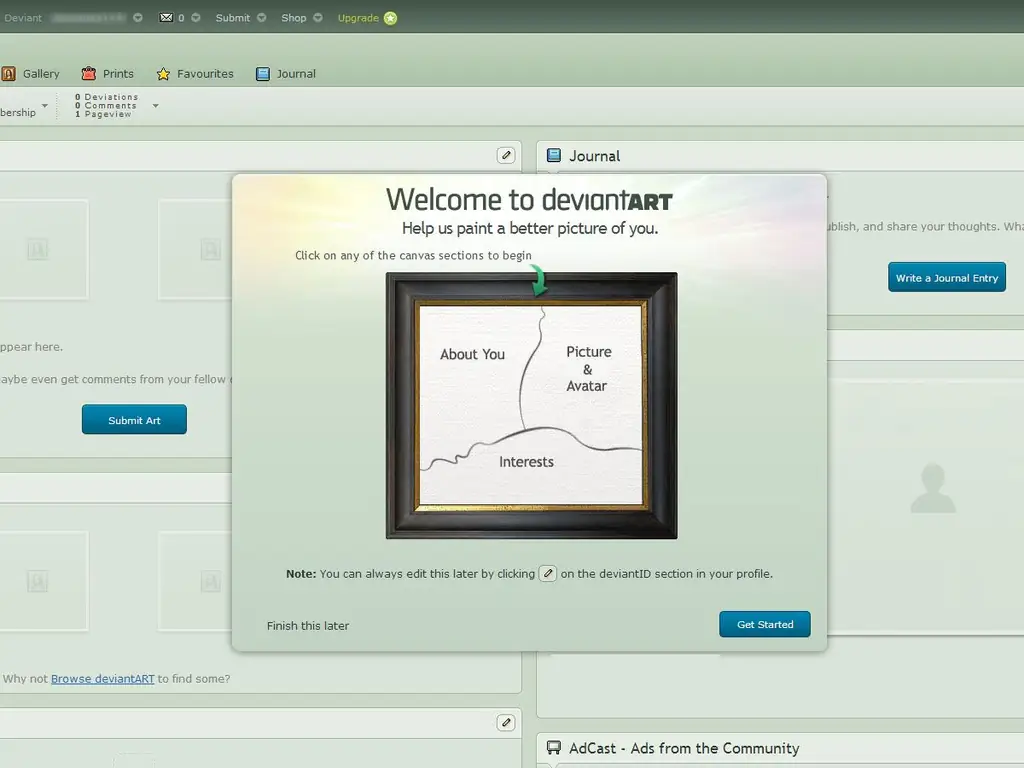Click the book icon beside the Journal panel heading
The image size is (1024, 768).
pos(554,155)
